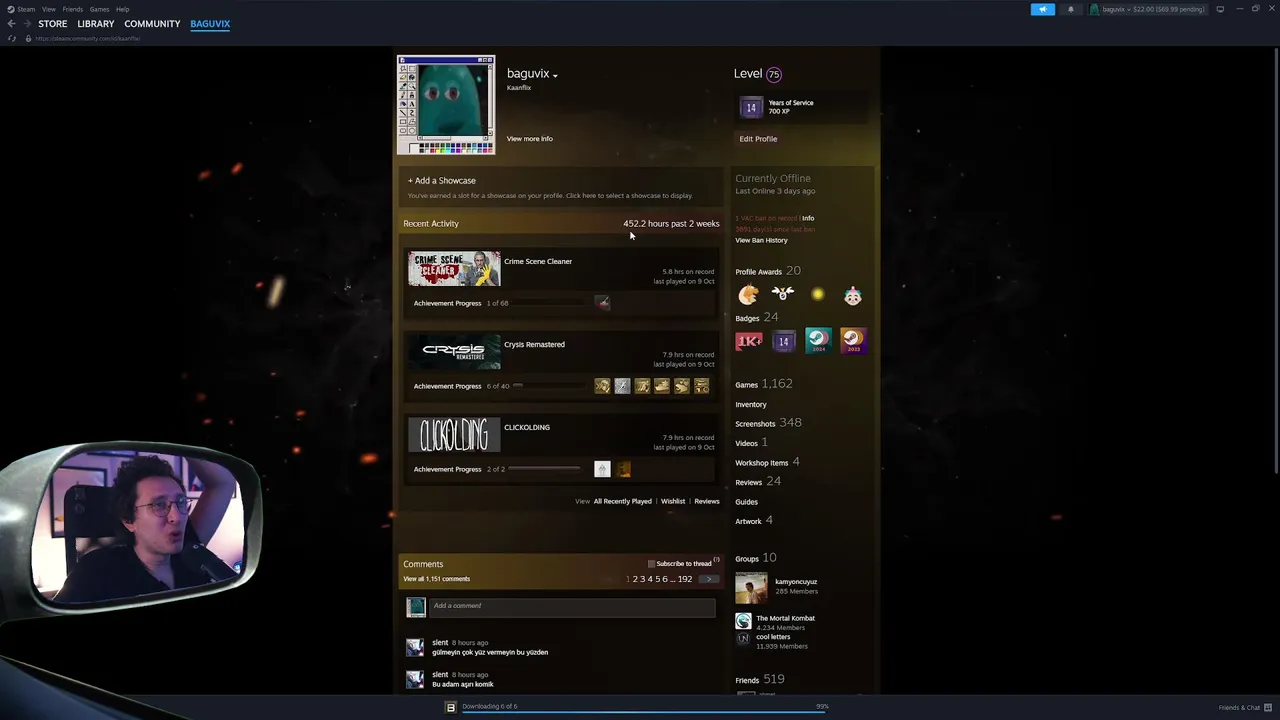This screenshot has height=720, width=1280.
Task: Select the BAGUVIX tab
Action: 210,24
